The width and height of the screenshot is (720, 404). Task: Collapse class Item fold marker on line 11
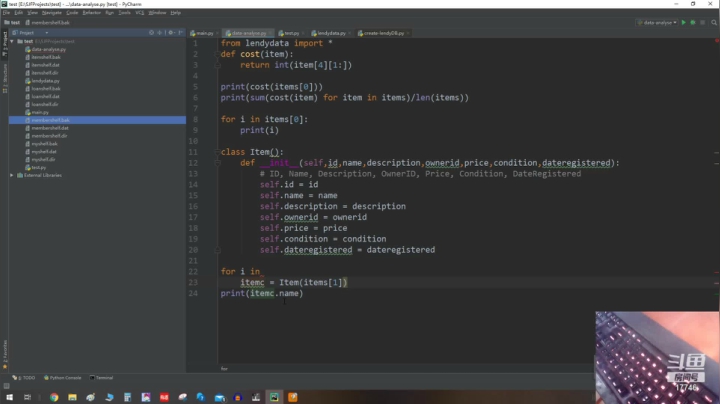(218, 152)
